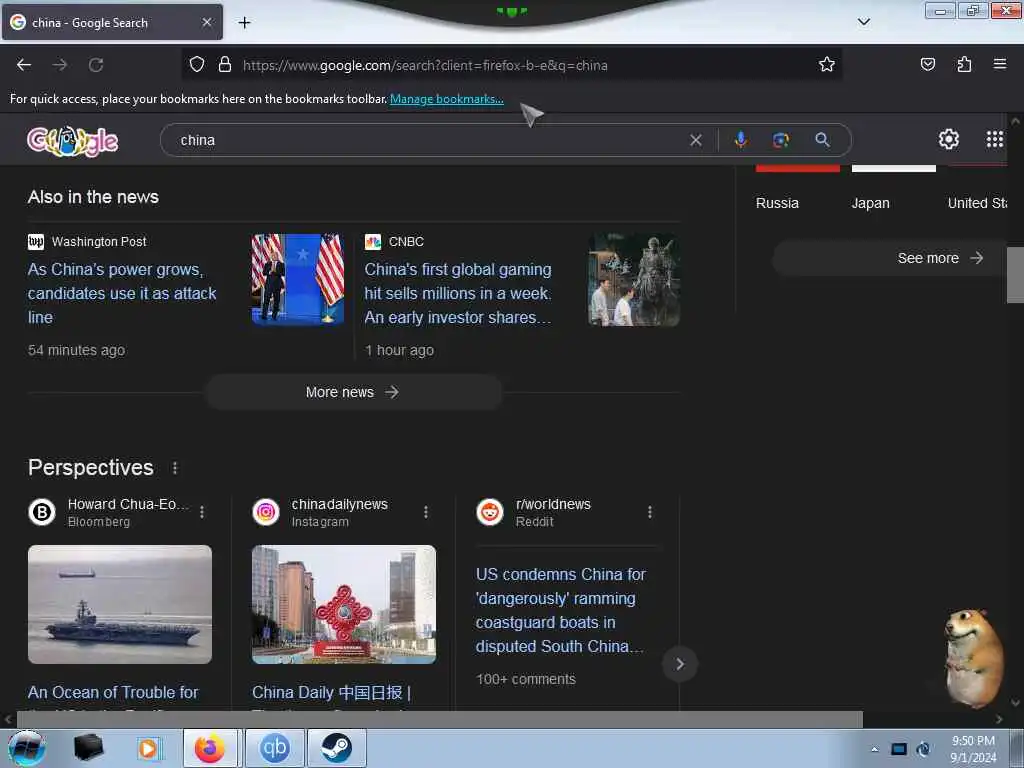Open a new browser tab
Viewport: 1024px width, 768px height.
coord(244,22)
